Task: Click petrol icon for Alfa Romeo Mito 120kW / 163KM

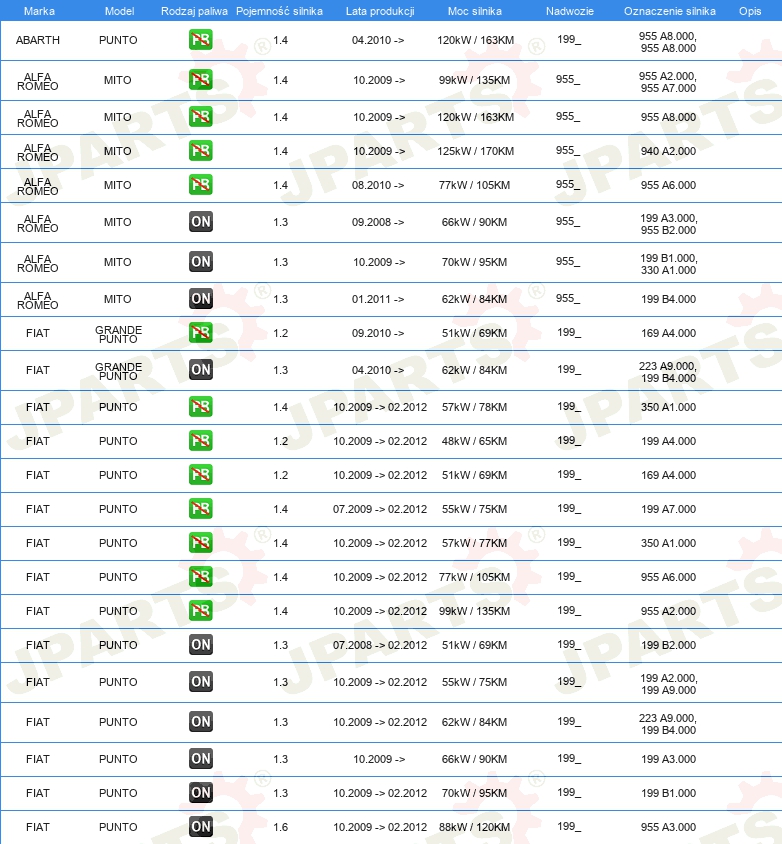Action: point(201,116)
